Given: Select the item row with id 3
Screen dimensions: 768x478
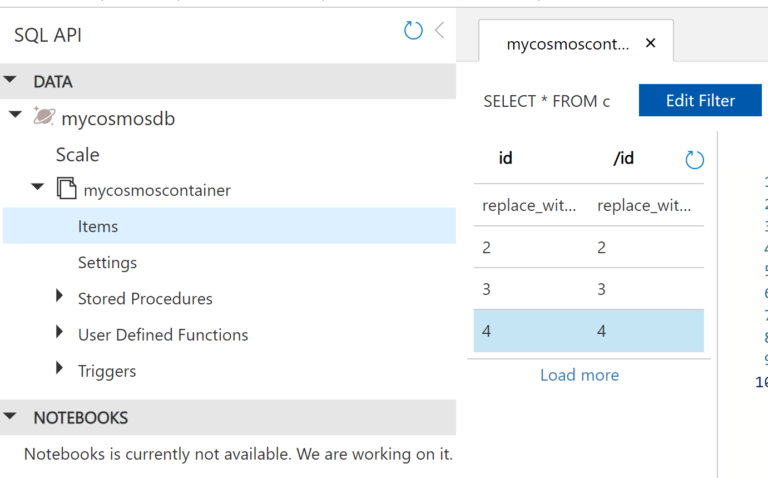Looking at the screenshot, I should [x=589, y=289].
